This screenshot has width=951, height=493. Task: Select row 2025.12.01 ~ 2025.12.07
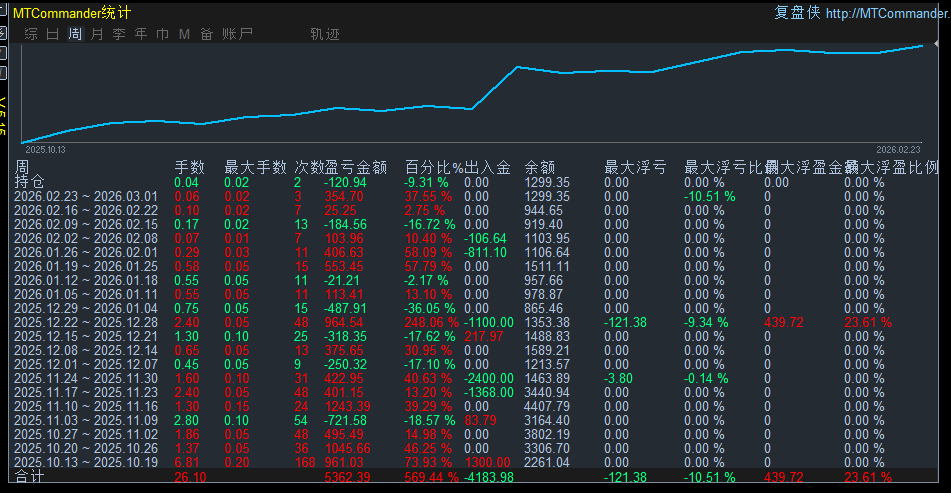click(x=86, y=364)
